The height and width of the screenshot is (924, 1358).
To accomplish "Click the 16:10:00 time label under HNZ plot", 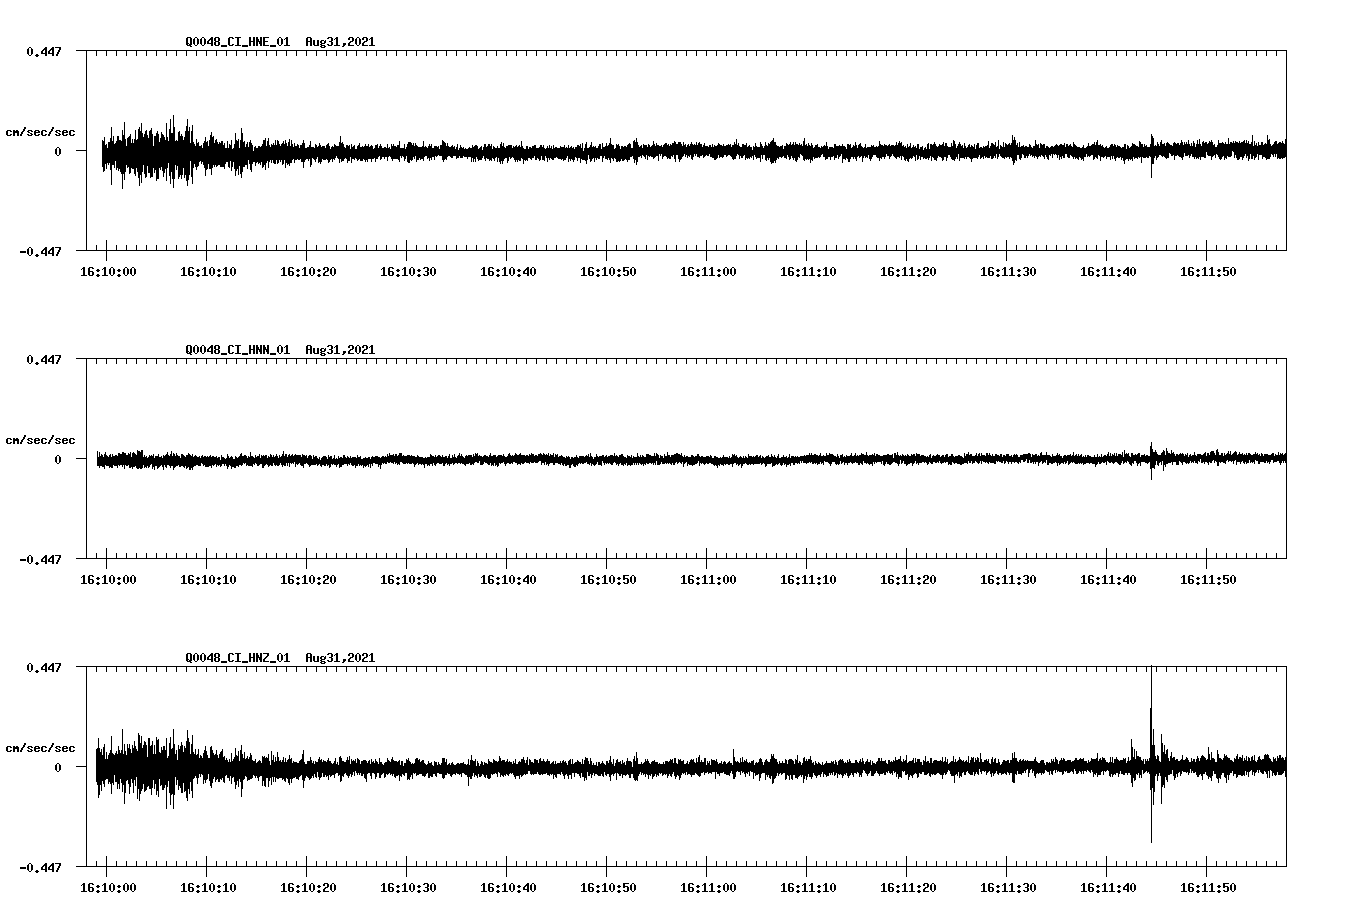I will coord(108,888).
